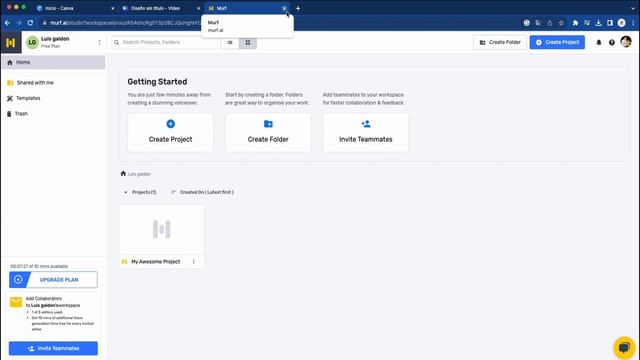Click blue Create Project button in top bar

557,42
